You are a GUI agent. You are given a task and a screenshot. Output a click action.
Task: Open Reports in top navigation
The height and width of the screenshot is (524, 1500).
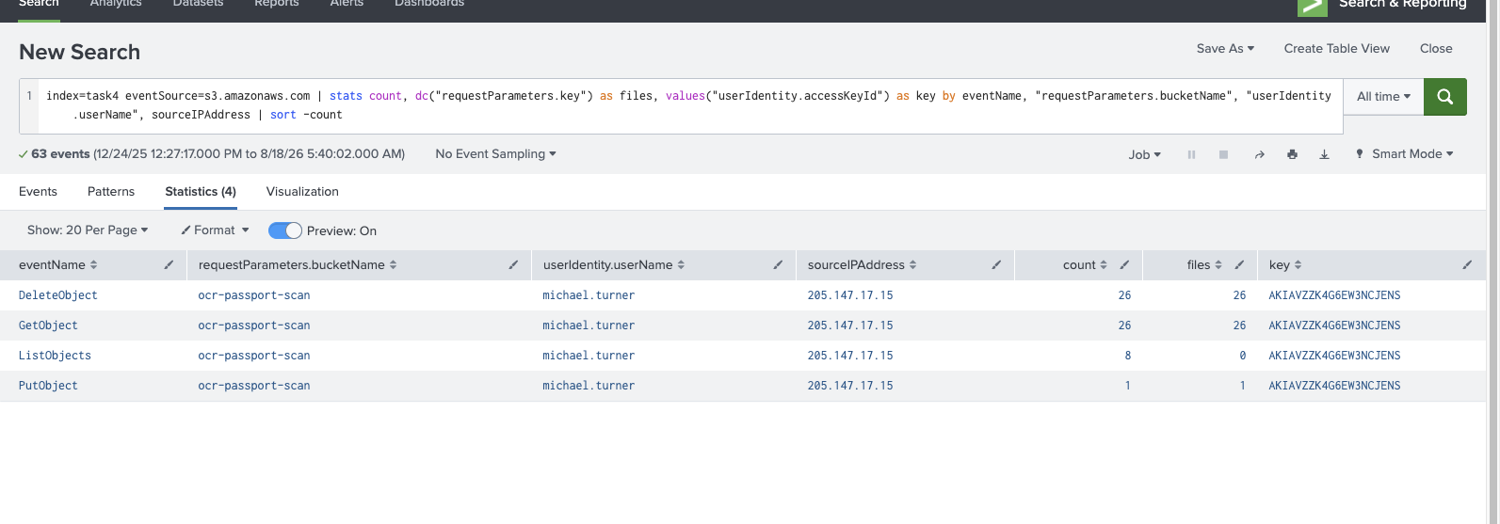(x=277, y=4)
